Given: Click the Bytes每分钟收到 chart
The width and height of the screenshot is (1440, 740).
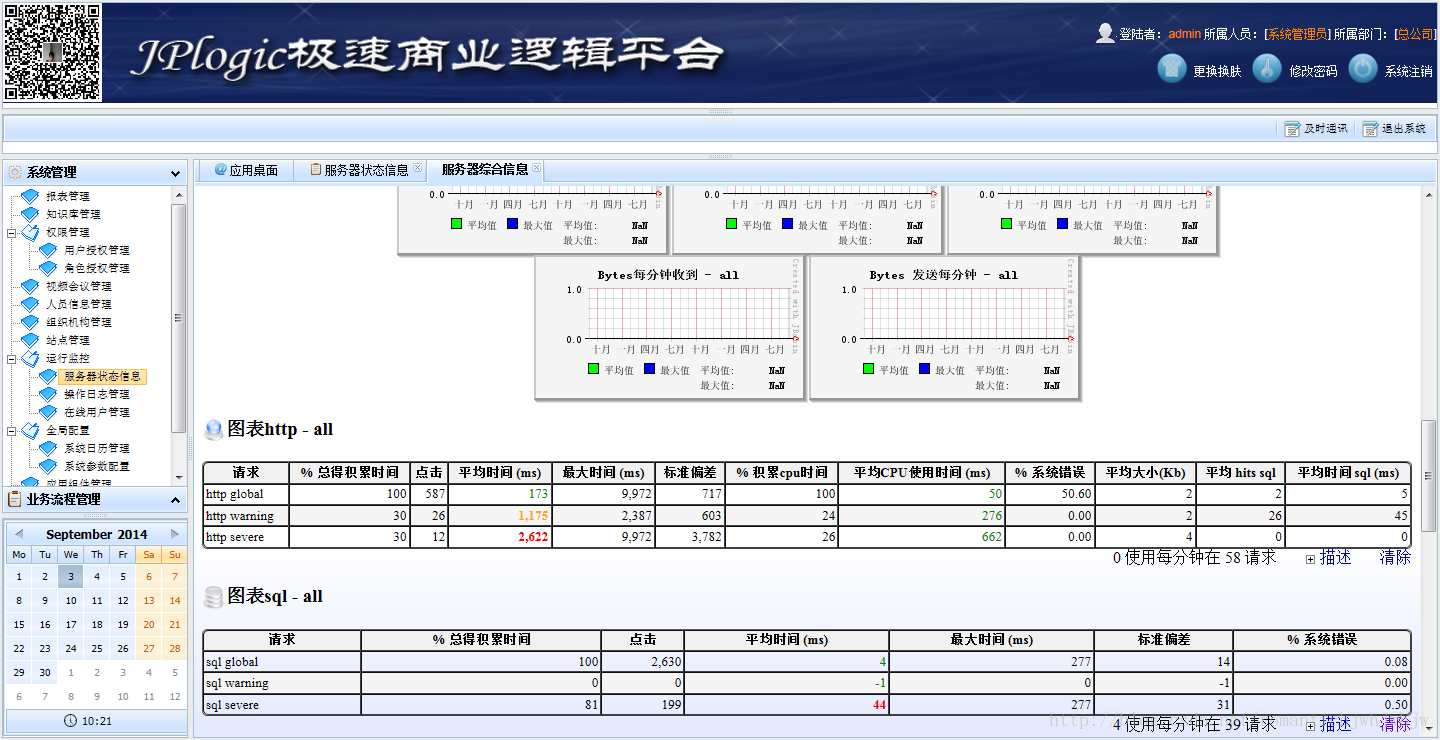Looking at the screenshot, I should pyautogui.click(x=669, y=328).
